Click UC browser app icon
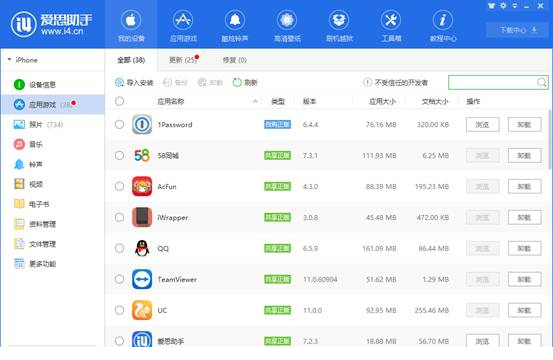Viewport: 553px width, 360px height. pos(142,310)
